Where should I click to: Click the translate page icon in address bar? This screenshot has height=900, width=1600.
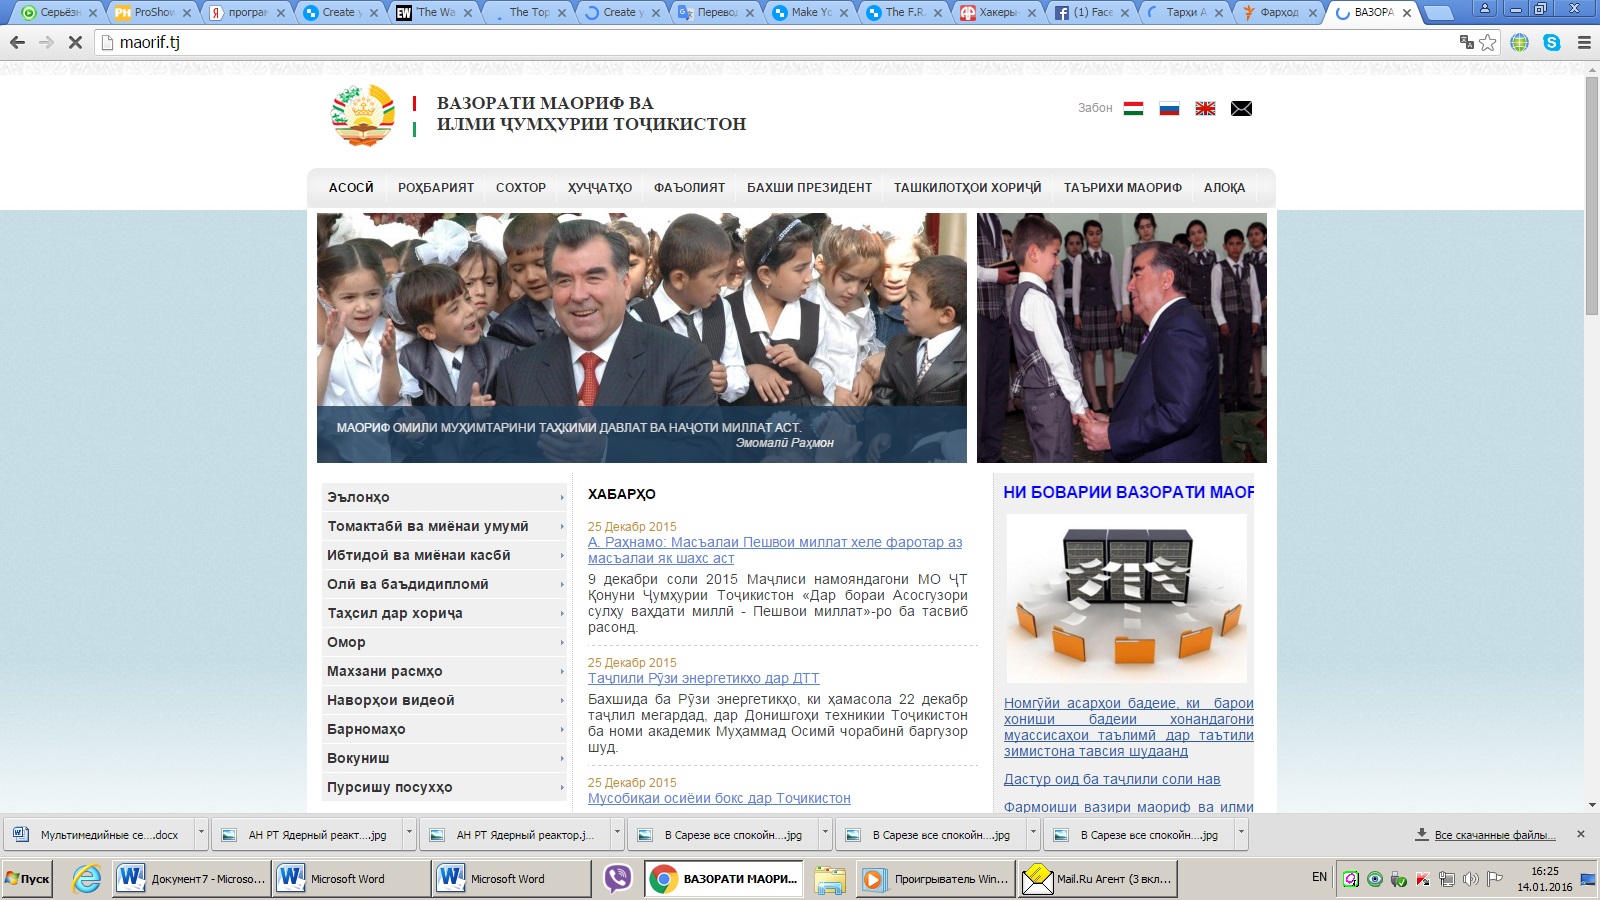[1466, 42]
